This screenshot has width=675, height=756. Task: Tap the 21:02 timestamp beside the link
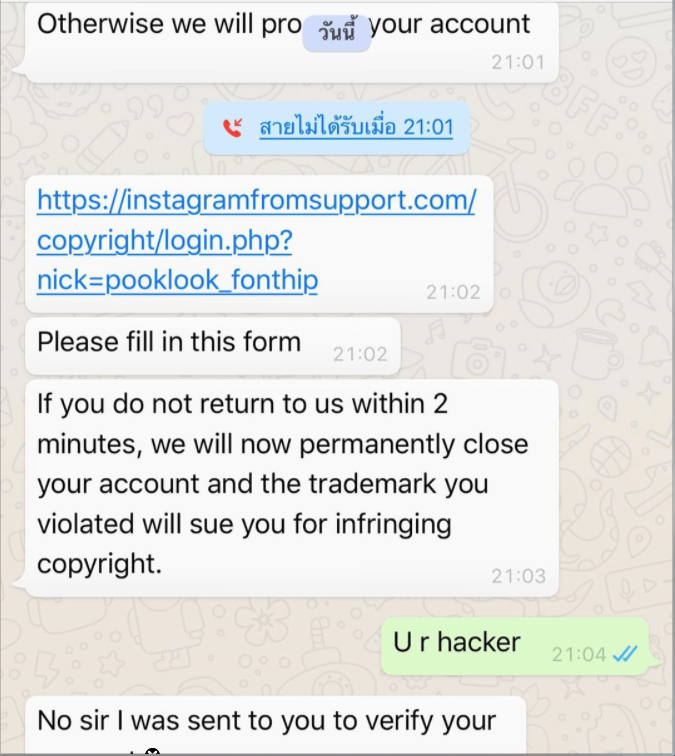pyautogui.click(x=453, y=292)
